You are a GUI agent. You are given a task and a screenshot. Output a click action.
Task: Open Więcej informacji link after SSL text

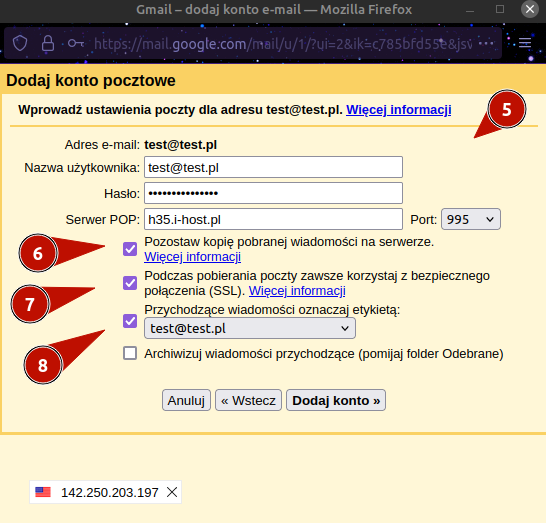[297, 290]
